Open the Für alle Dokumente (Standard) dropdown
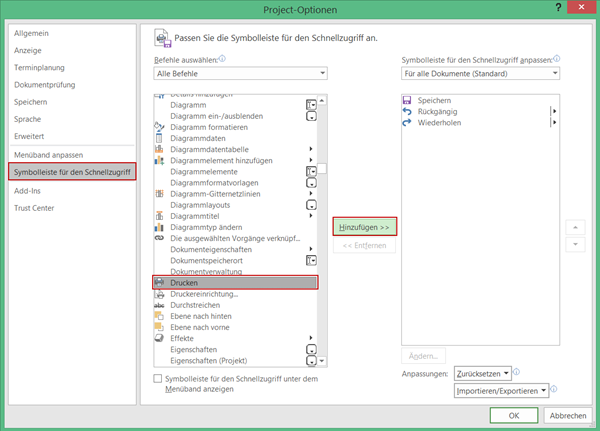This screenshot has width=600, height=431. point(480,73)
